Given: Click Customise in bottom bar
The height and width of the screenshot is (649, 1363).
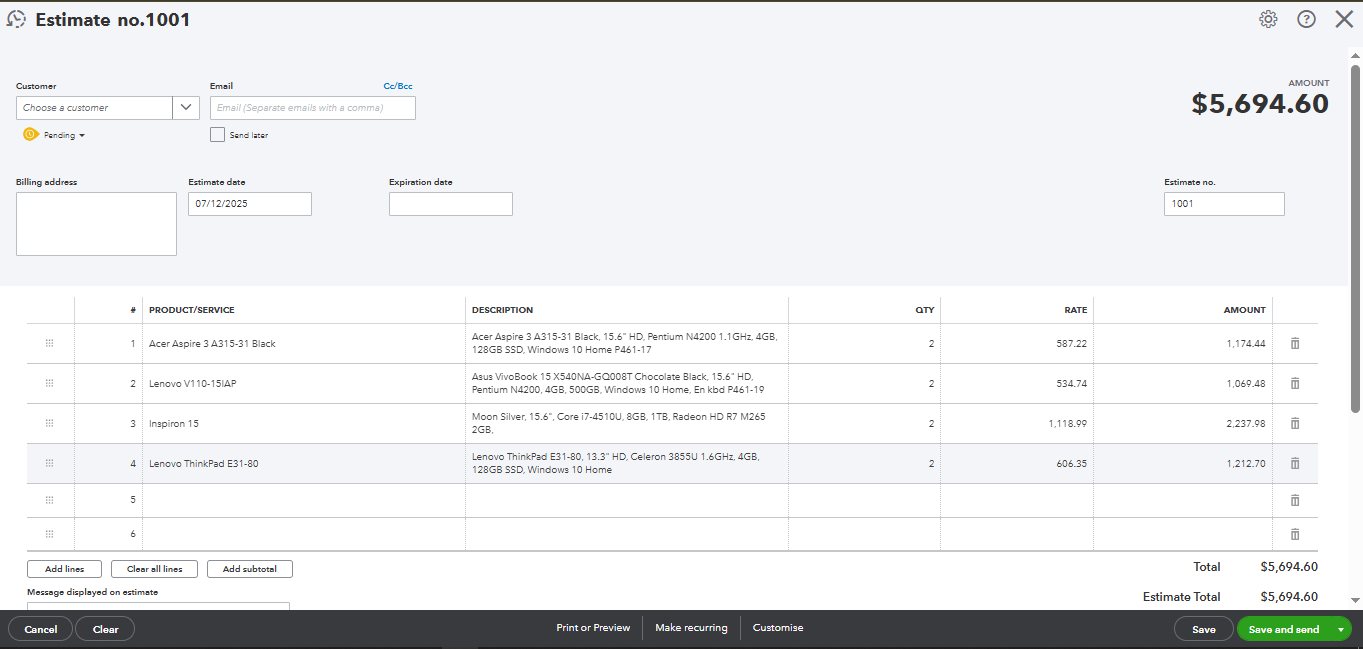Looking at the screenshot, I should [x=778, y=628].
